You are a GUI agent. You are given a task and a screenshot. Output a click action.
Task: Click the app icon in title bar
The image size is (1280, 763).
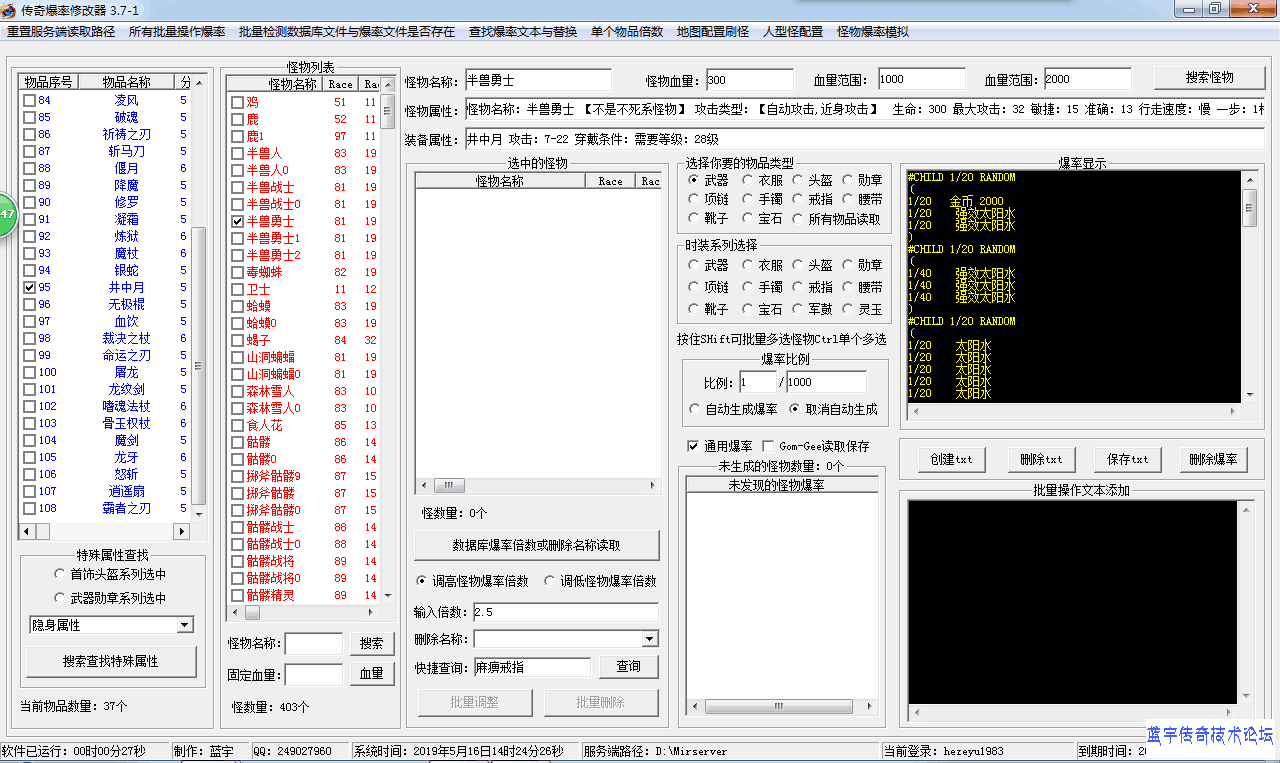[x=9, y=9]
